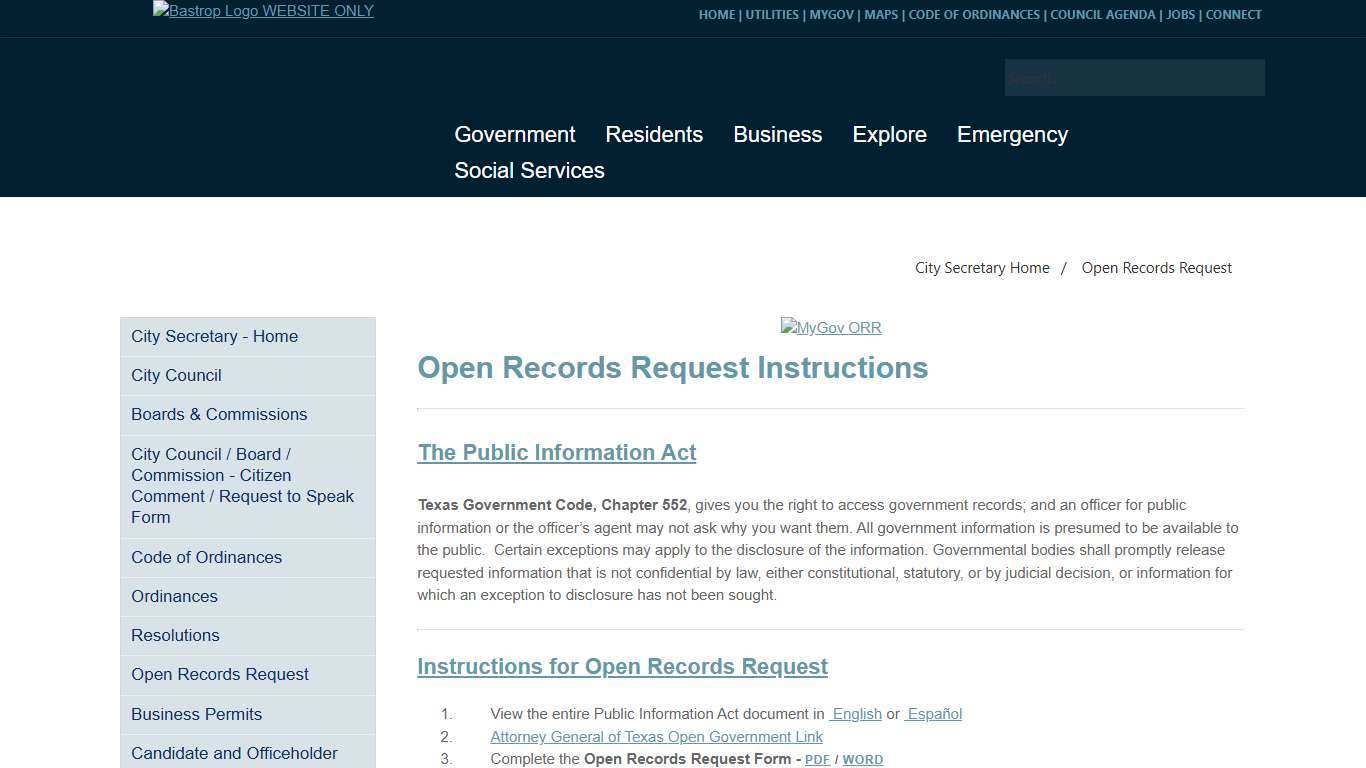Expand the Emergency menu
Viewport: 1366px width, 768px height.
[x=1012, y=135]
